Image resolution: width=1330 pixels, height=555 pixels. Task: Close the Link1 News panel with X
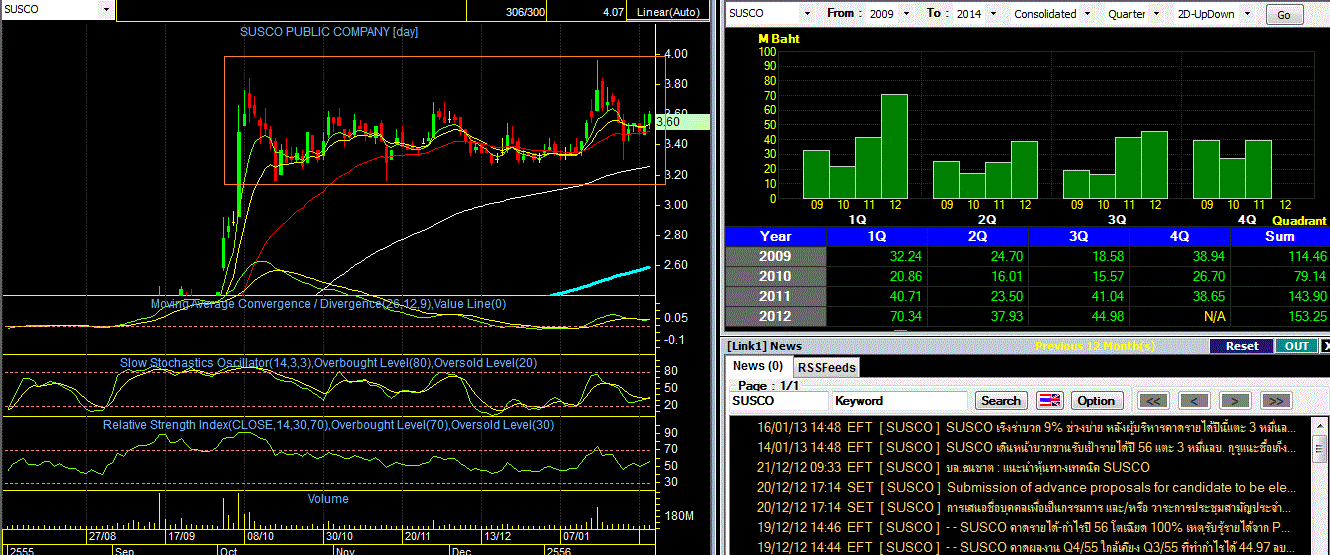coord(1325,346)
